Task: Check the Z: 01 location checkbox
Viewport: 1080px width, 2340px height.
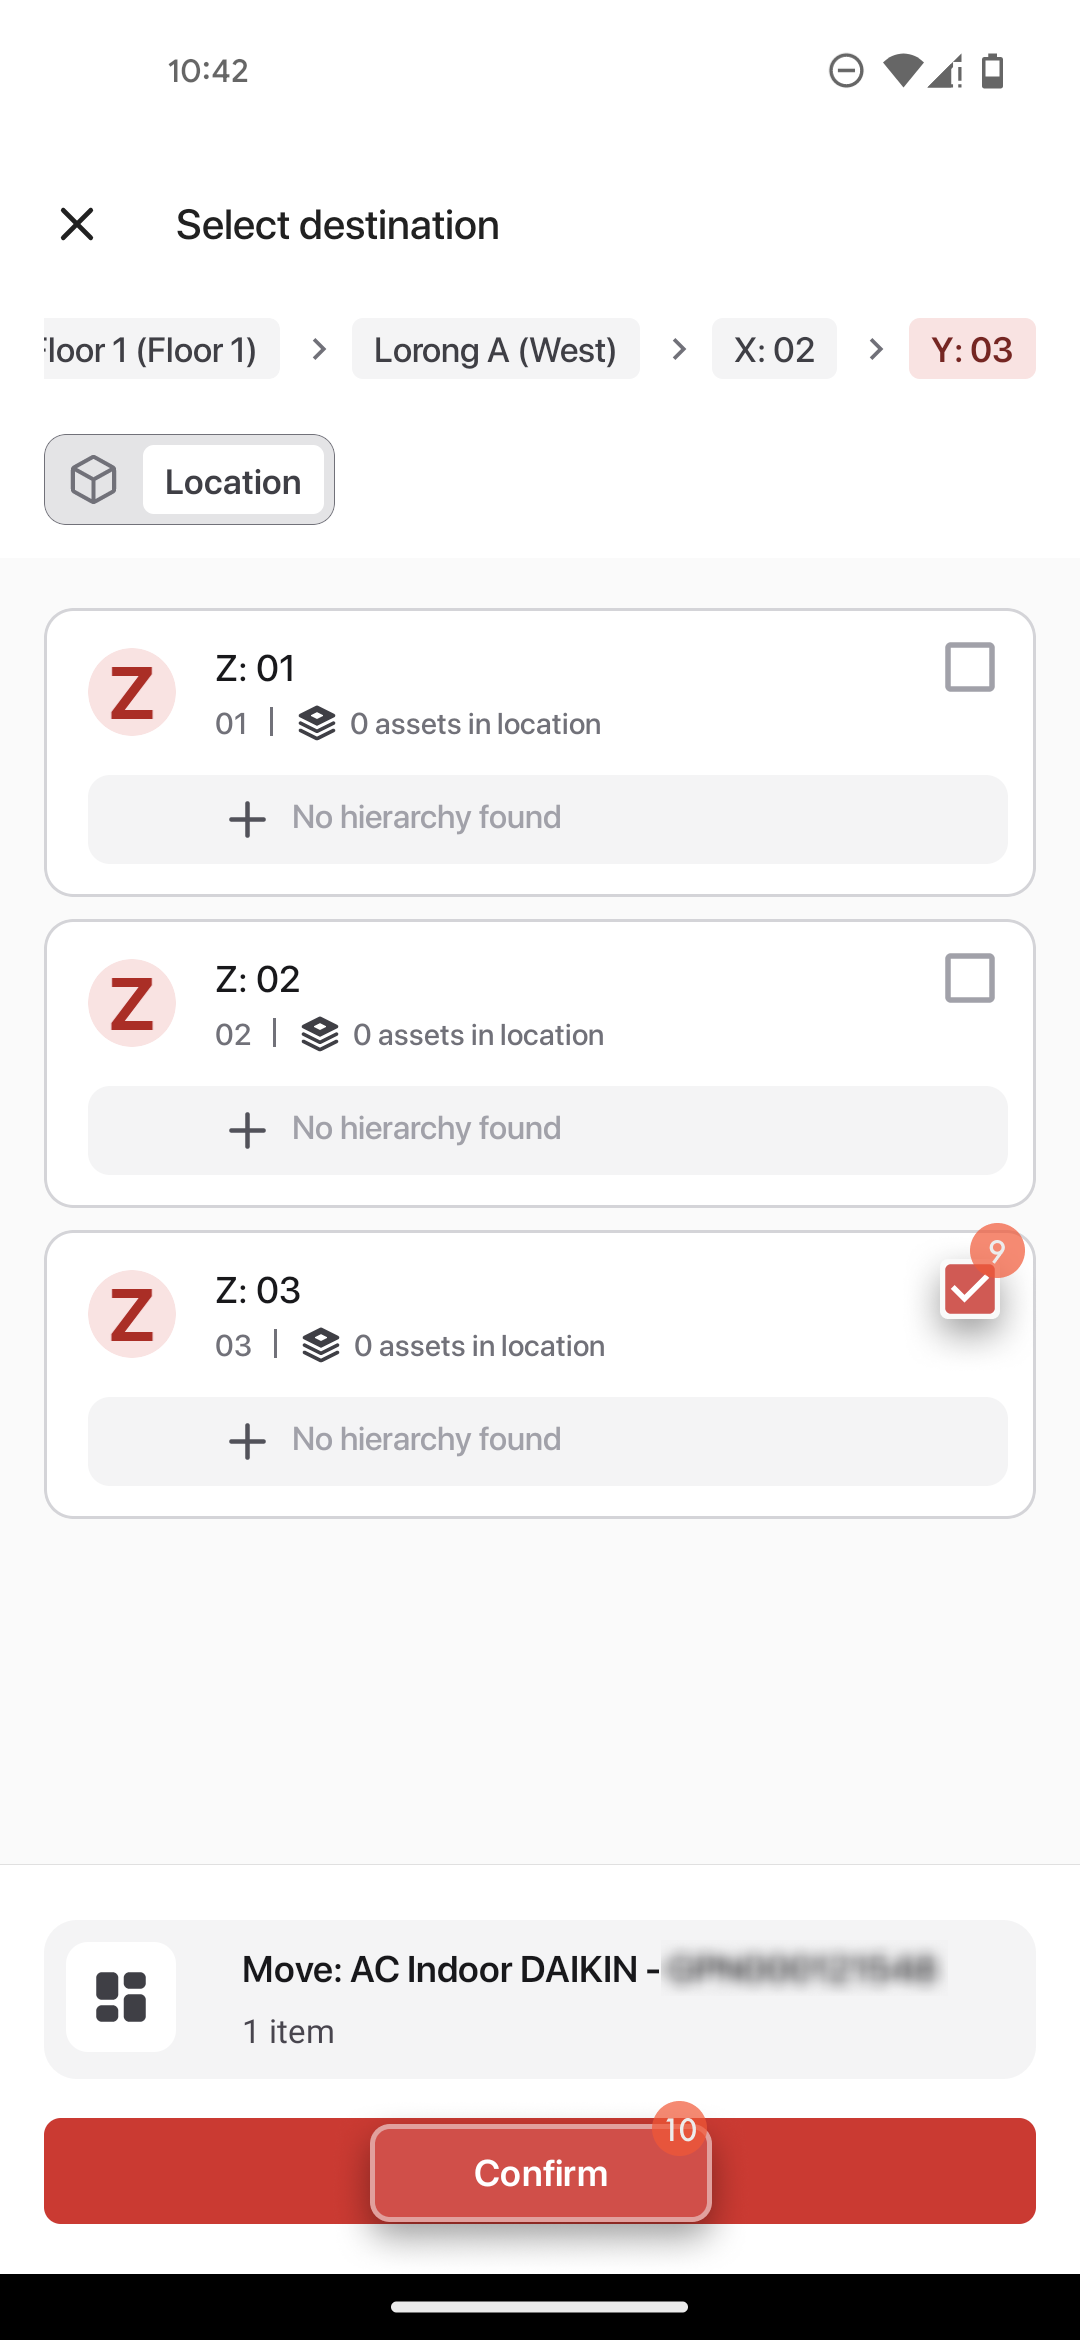Action: click(x=970, y=667)
